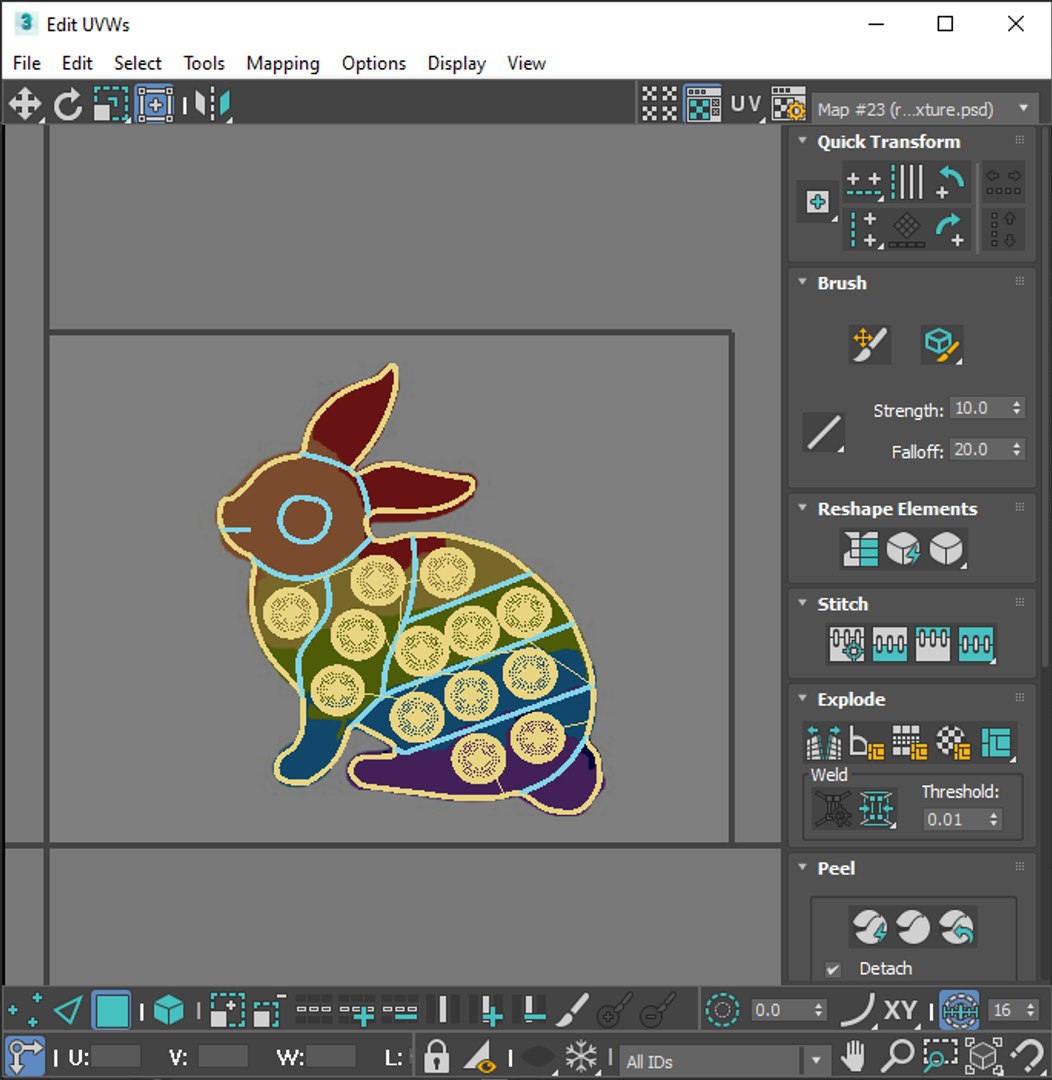Viewport: 1052px width, 1080px height.
Task: Select the Rotate tool icon
Action: 68,105
